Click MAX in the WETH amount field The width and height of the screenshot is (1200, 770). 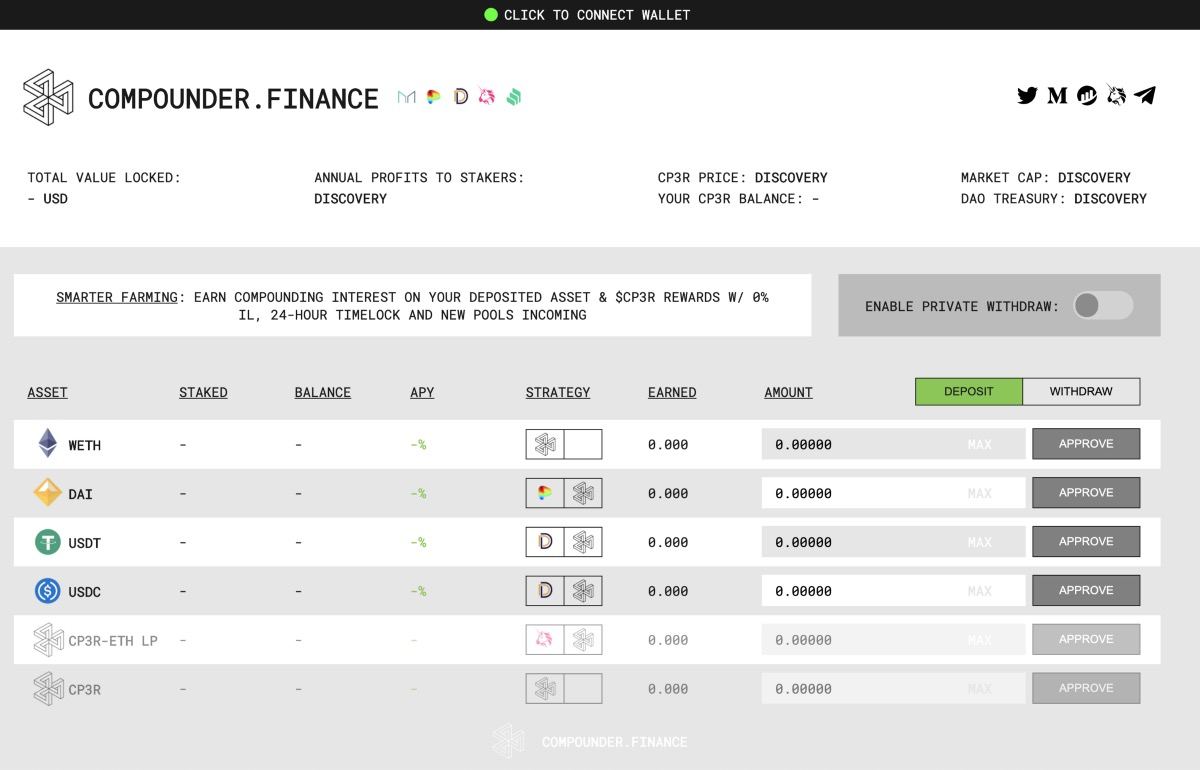tap(980, 445)
